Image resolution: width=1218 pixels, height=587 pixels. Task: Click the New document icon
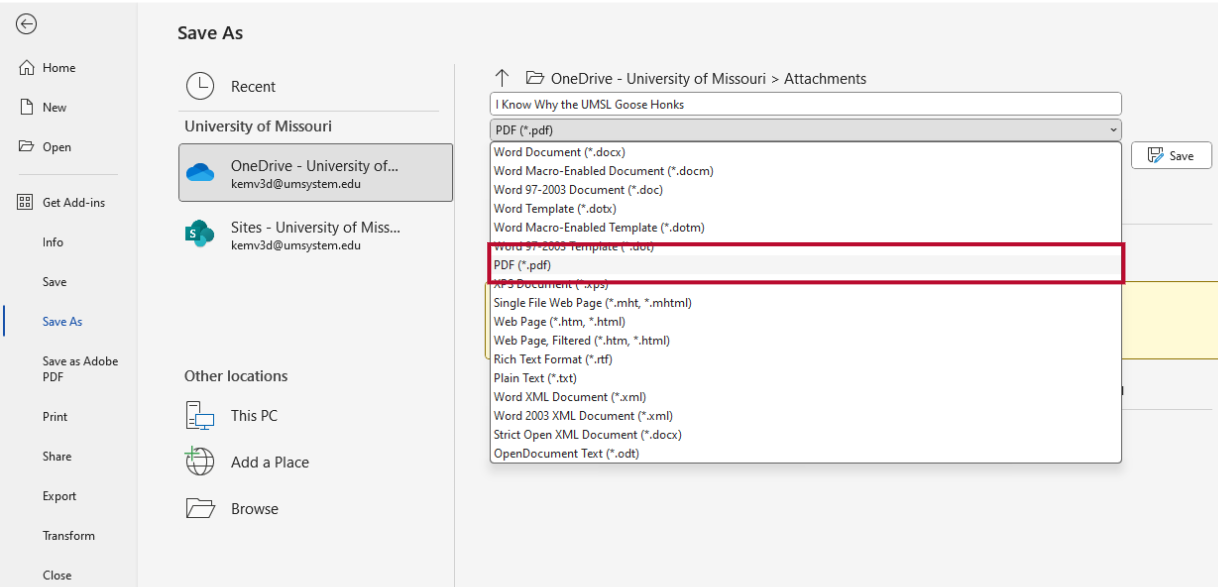[27, 107]
